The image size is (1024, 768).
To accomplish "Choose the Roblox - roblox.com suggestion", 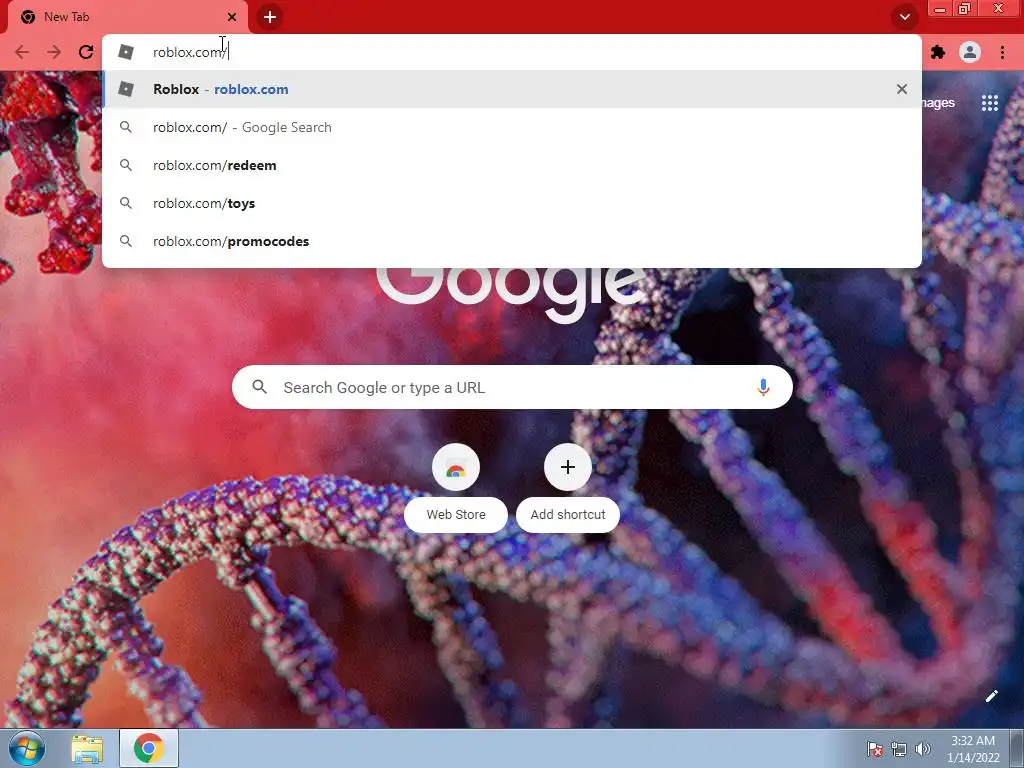I will click(x=512, y=89).
